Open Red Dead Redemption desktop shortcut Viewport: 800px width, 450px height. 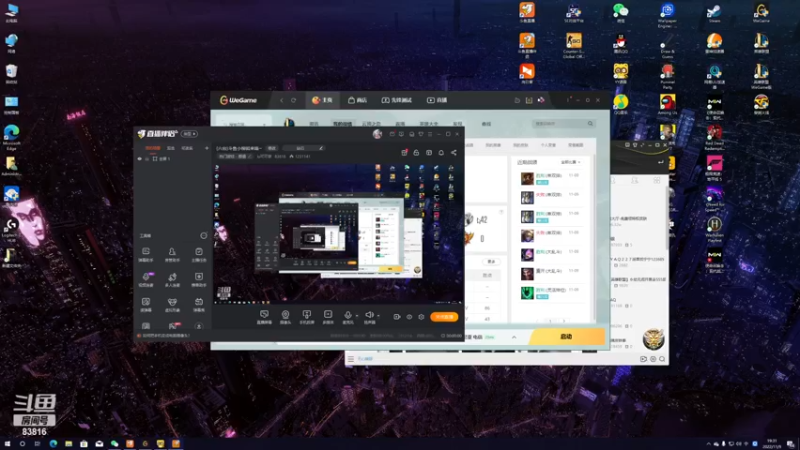coord(714,138)
